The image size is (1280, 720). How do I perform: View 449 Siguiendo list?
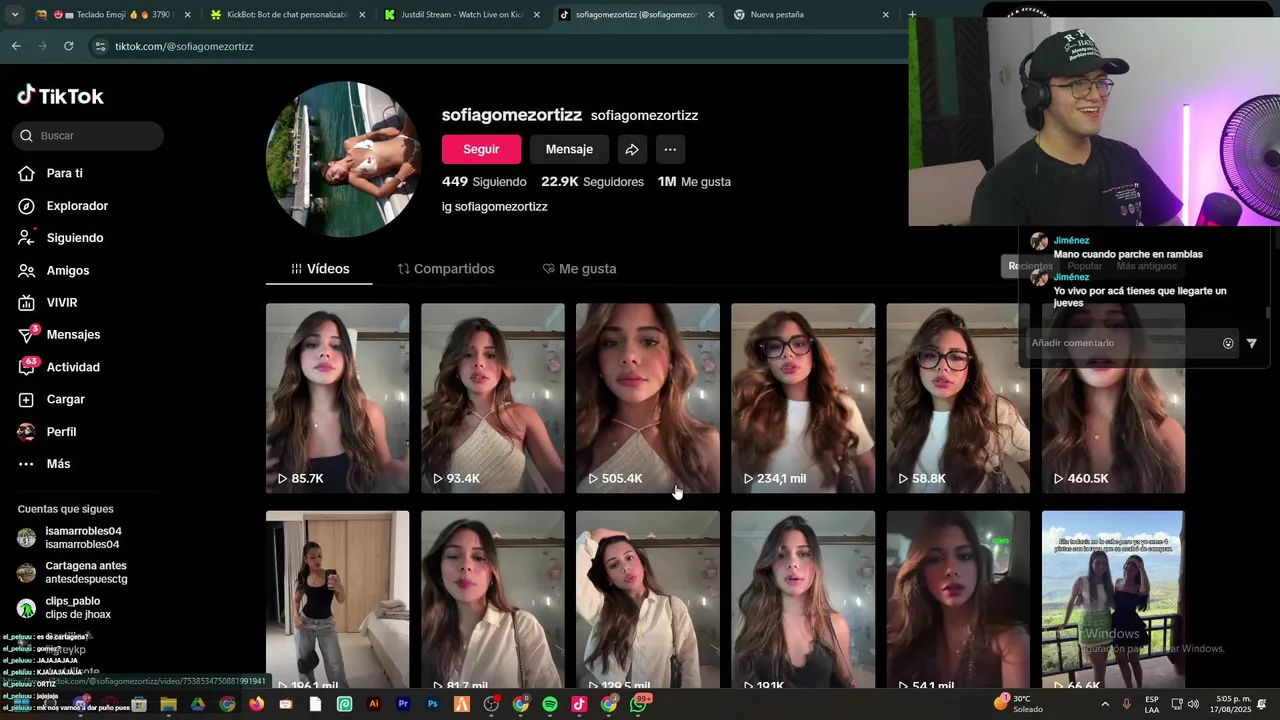484,182
